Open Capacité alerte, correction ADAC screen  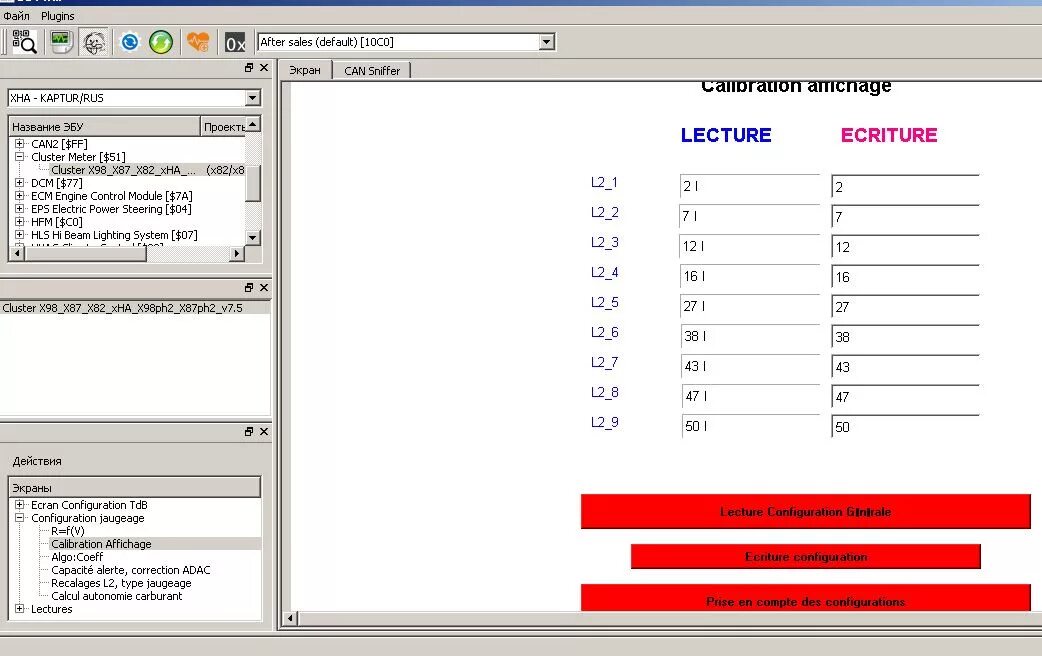[x=130, y=570]
